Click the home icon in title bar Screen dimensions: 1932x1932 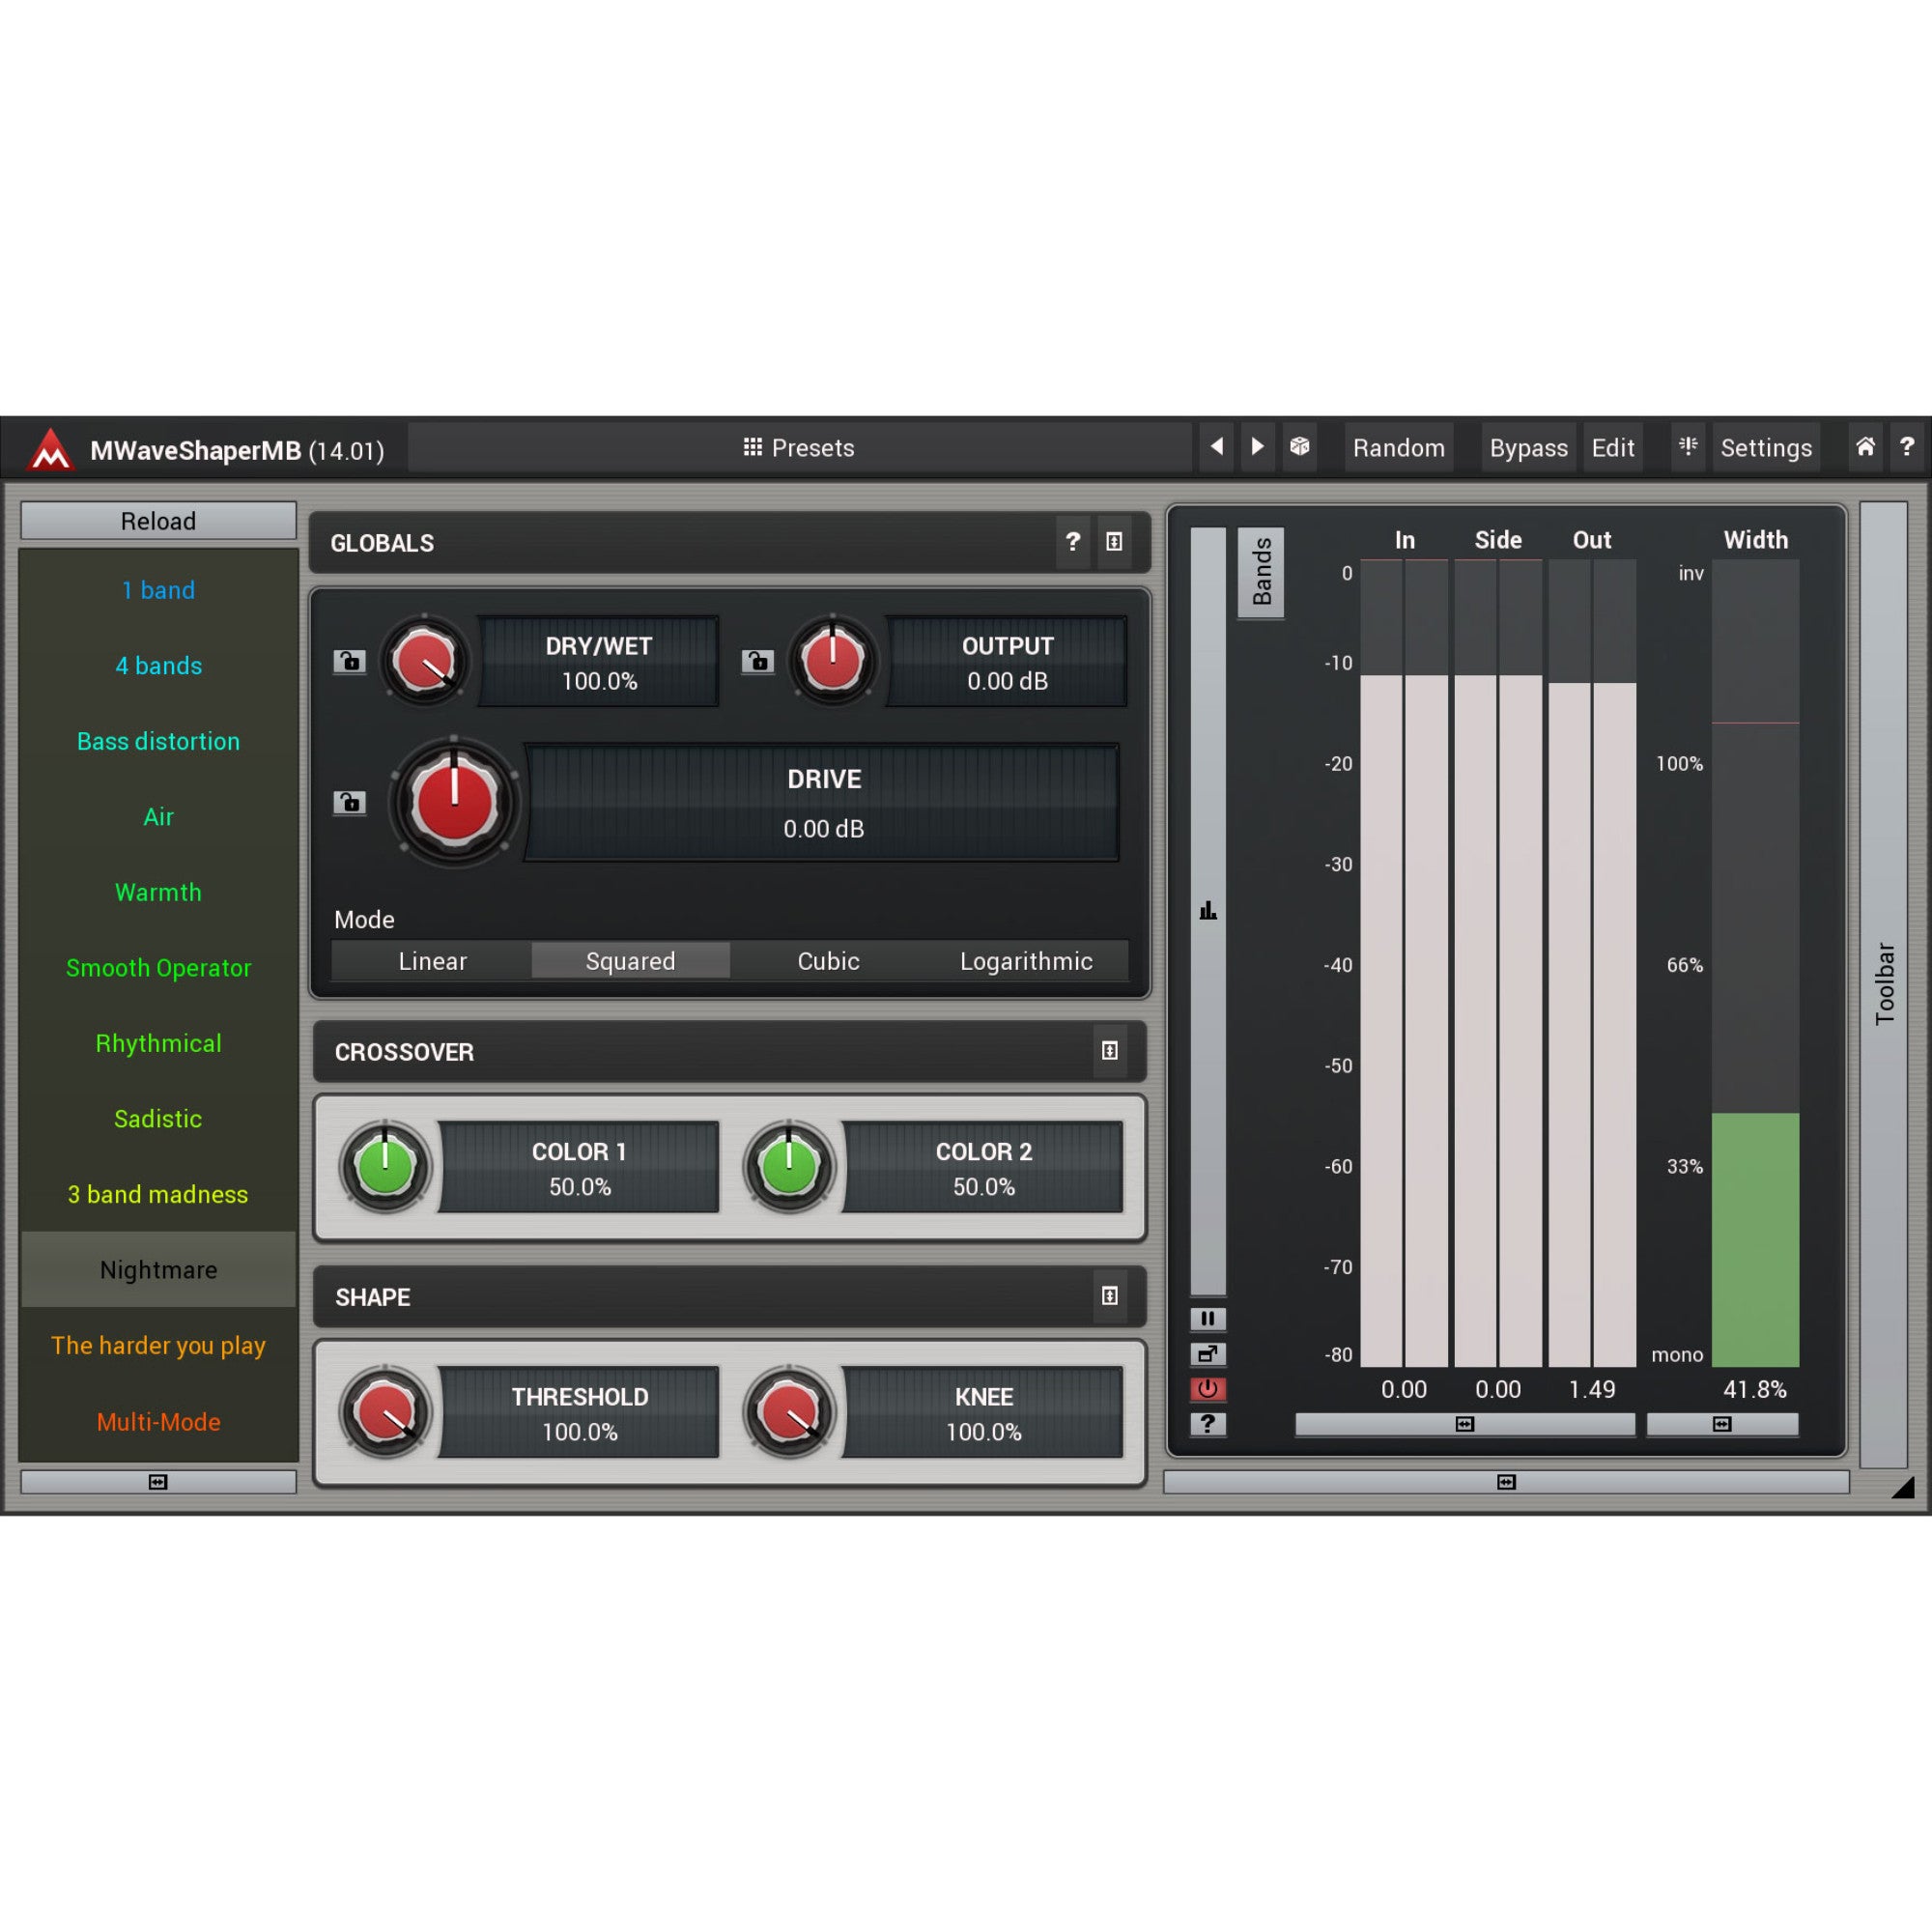tap(1866, 447)
